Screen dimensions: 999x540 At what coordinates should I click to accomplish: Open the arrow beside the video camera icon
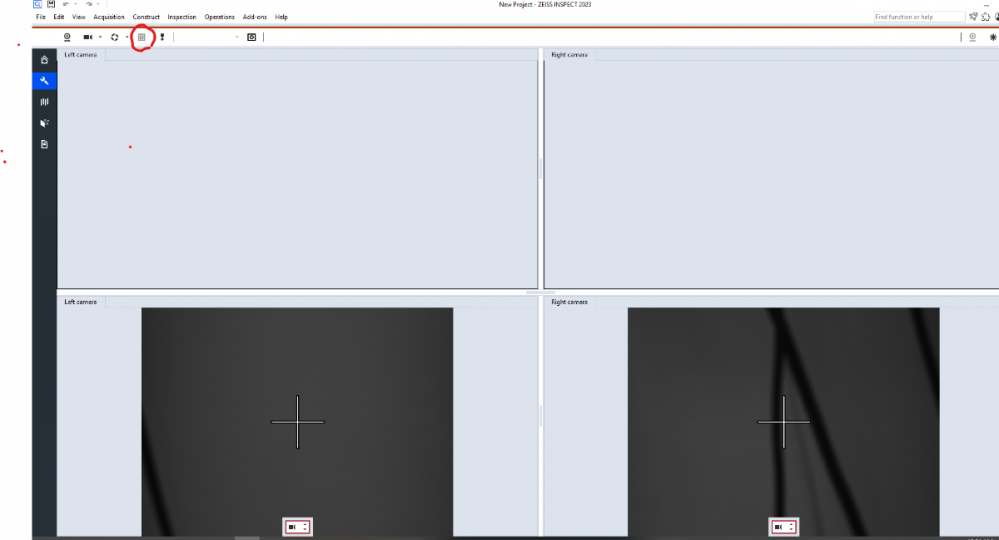point(100,37)
